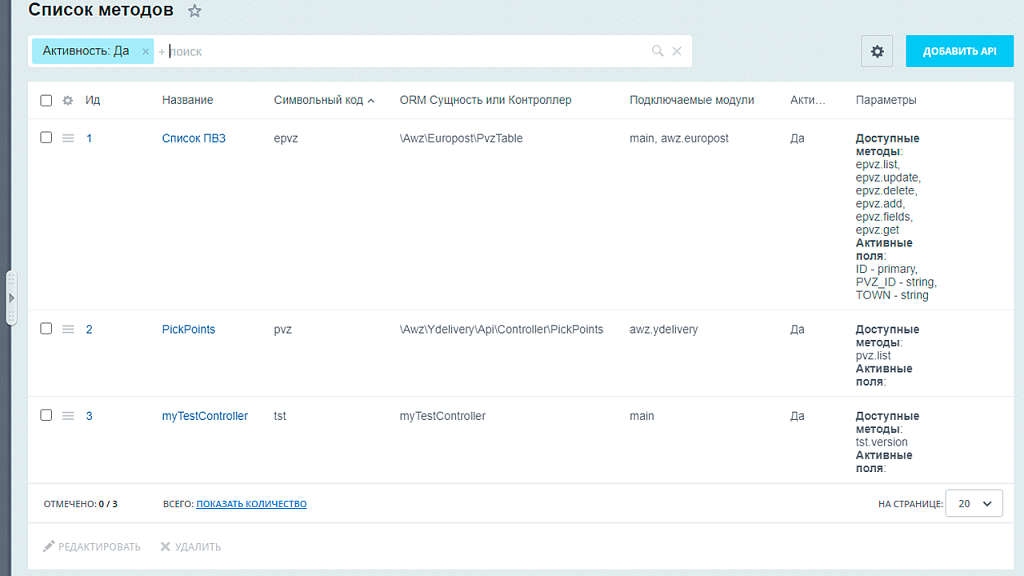The image size is (1024, 576).
Task: Clear the search field with X icon
Action: click(677, 51)
